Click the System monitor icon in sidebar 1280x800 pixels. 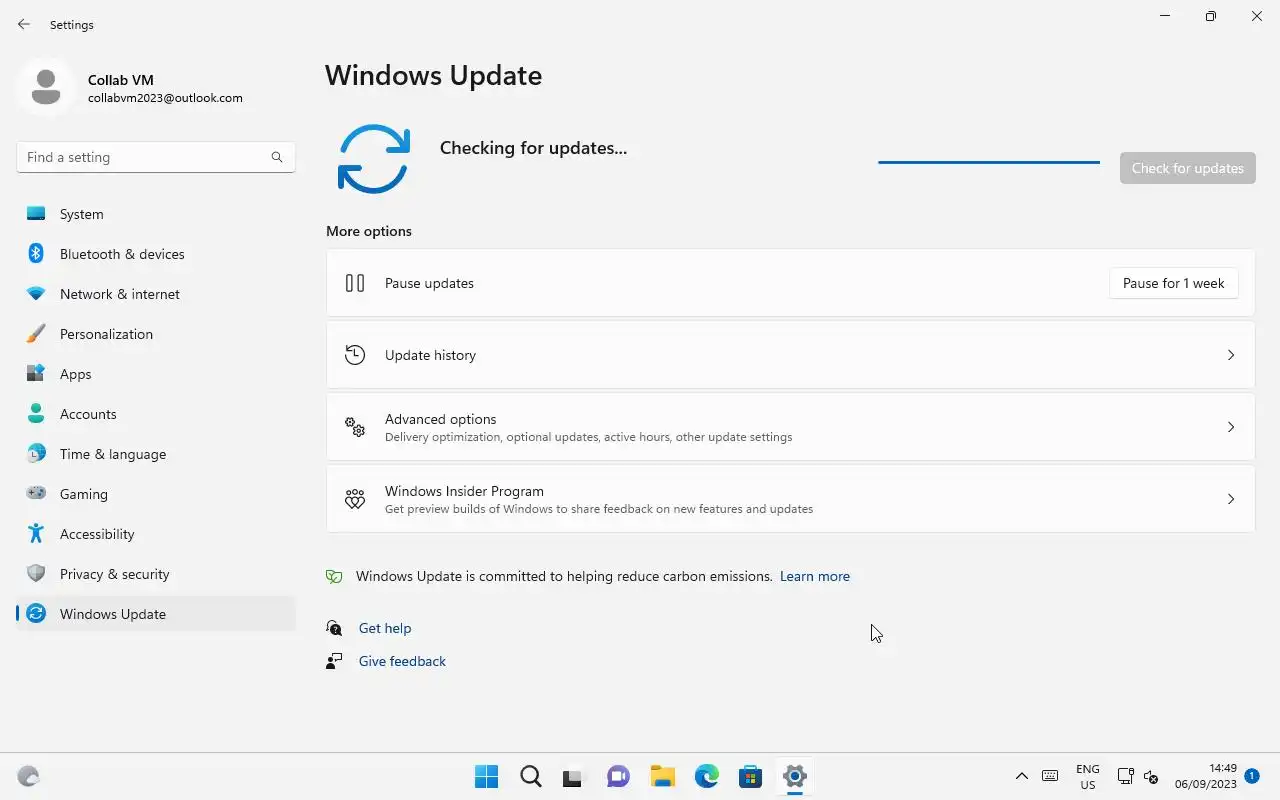(36, 214)
